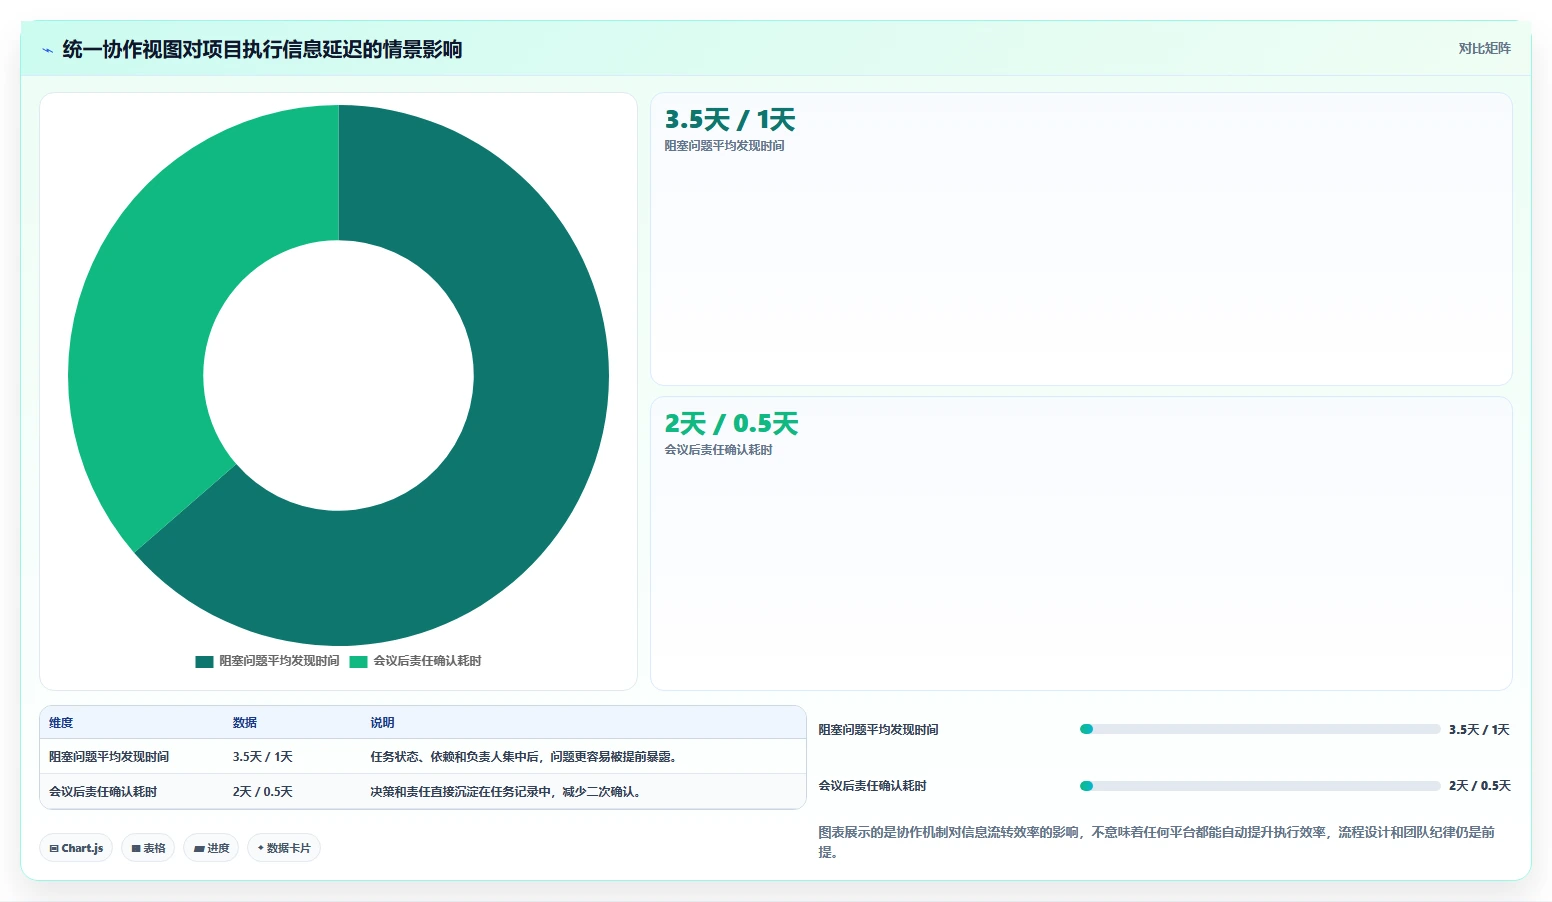Select table cell 会议后责任确认耗时
The image size is (1552, 902).
pyautogui.click(x=103, y=792)
